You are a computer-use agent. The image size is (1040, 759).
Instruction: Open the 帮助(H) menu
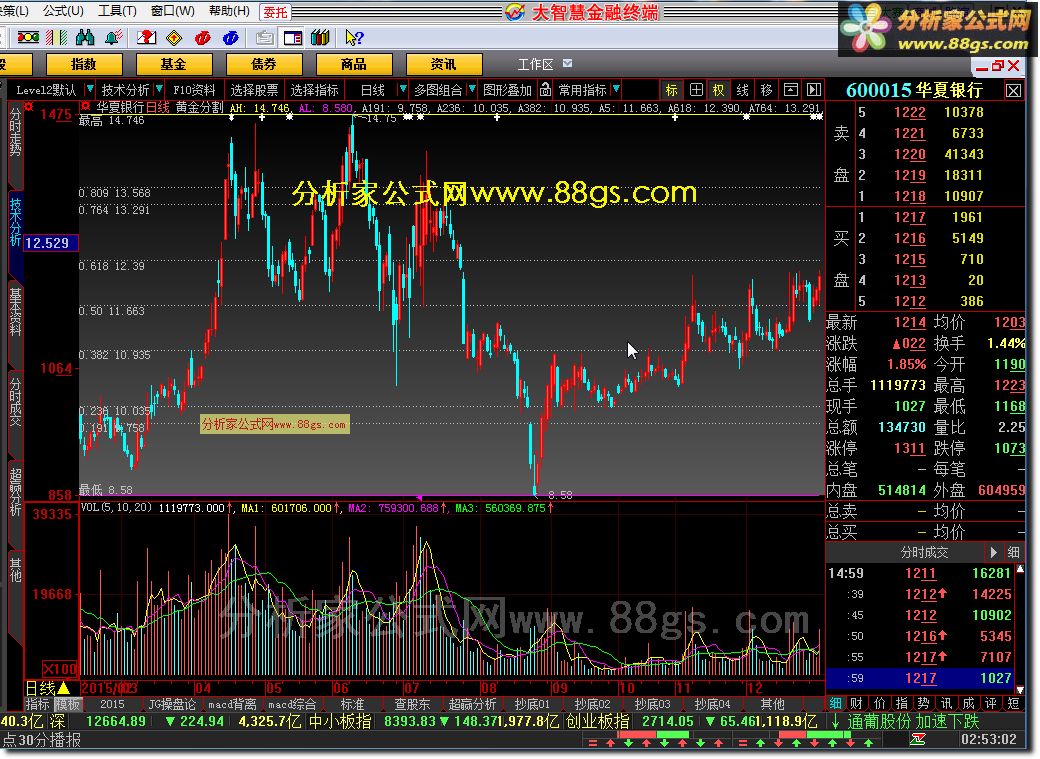click(229, 11)
